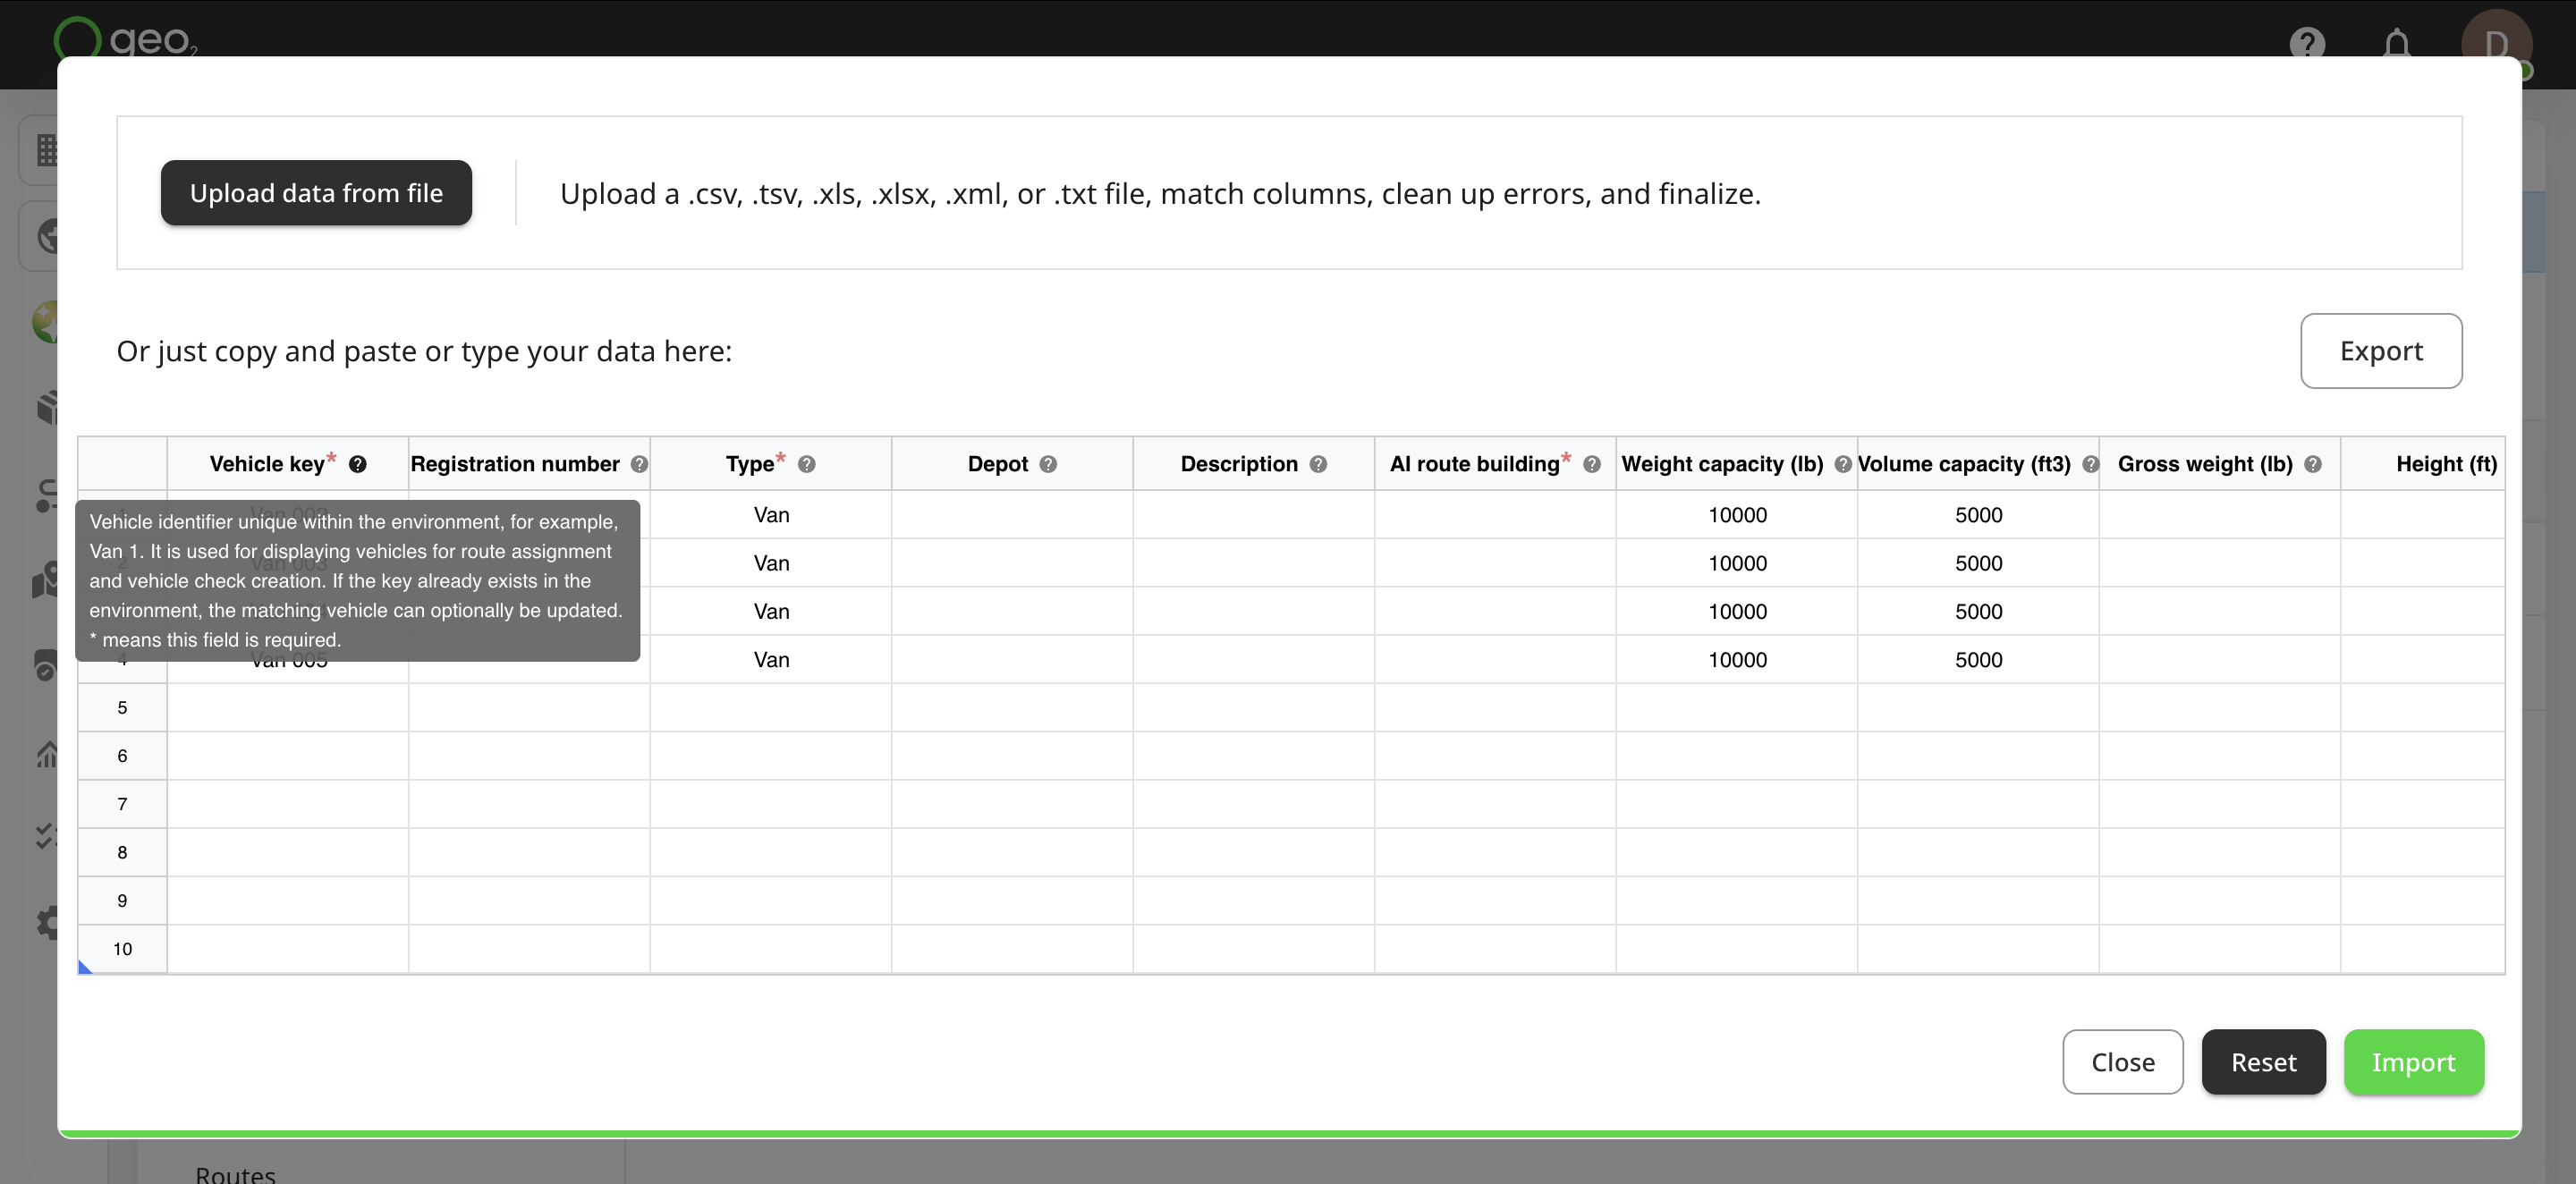The height and width of the screenshot is (1184, 2576).
Task: Select the Vehicle key column header
Action: 288,464
